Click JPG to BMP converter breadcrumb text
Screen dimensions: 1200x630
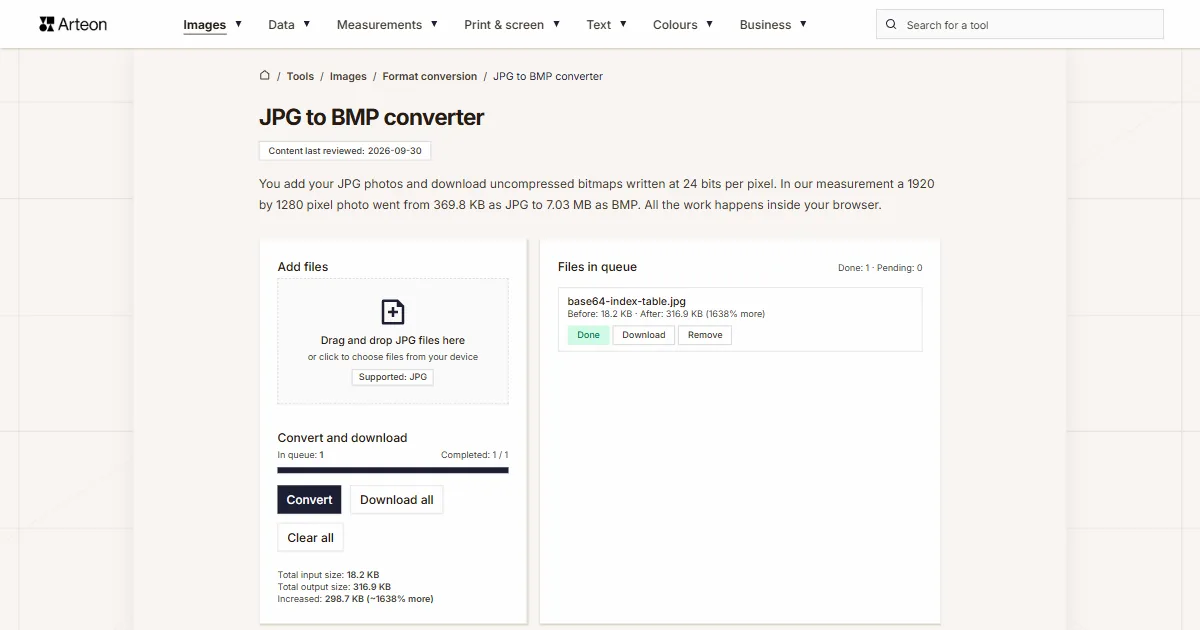coord(548,76)
